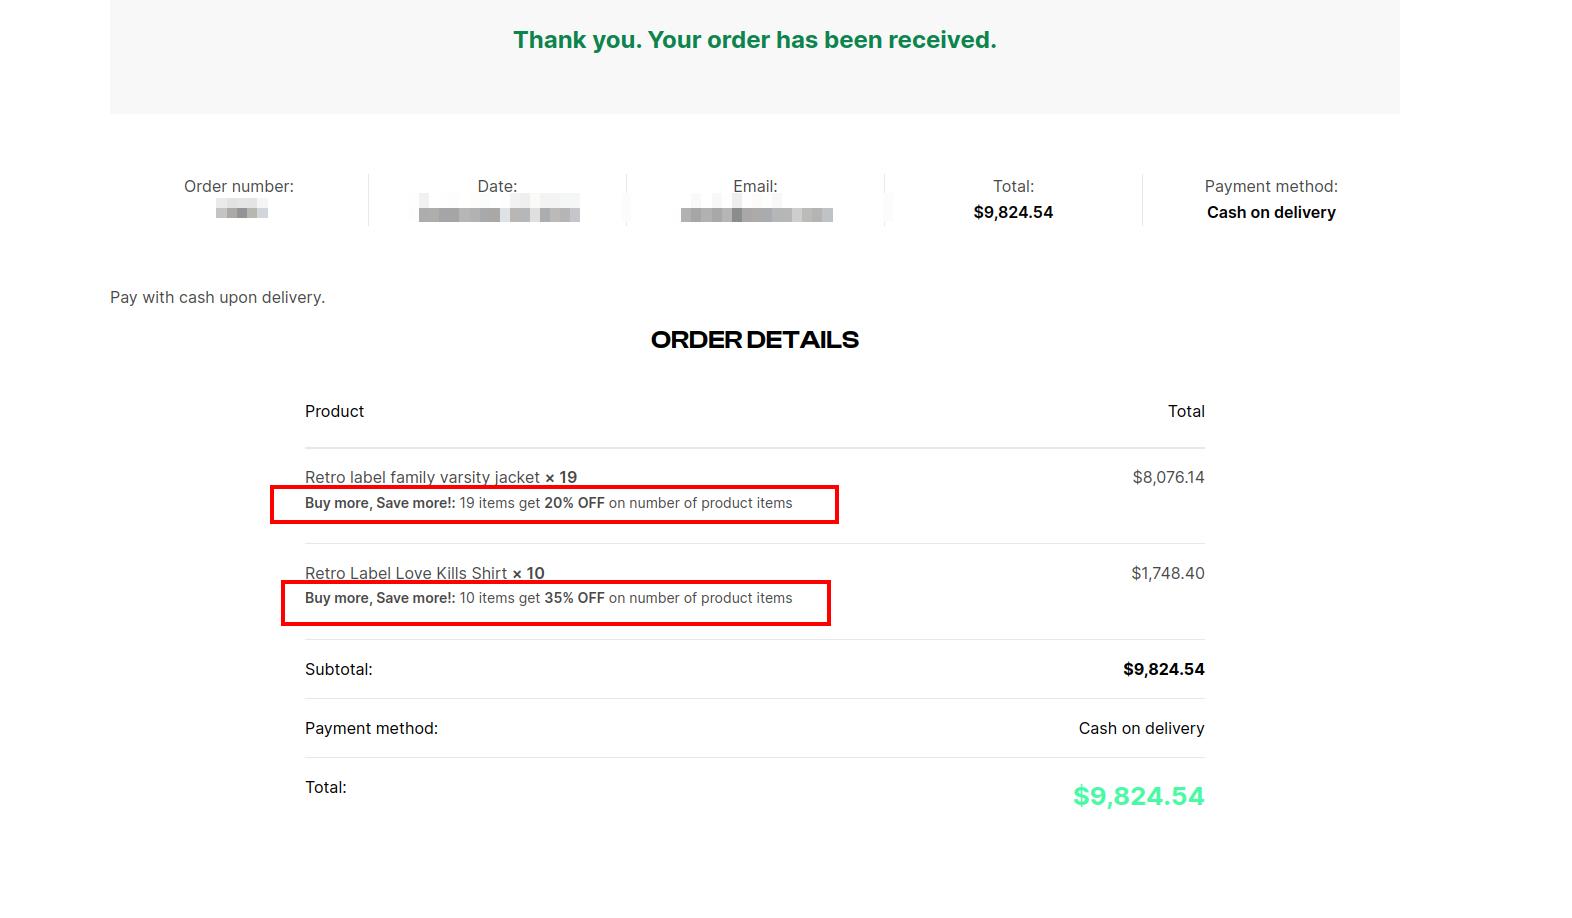Image resolution: width=1572 pixels, height=918 pixels.
Task: Click Cash on delivery in the summary bar
Action: click(x=1271, y=212)
